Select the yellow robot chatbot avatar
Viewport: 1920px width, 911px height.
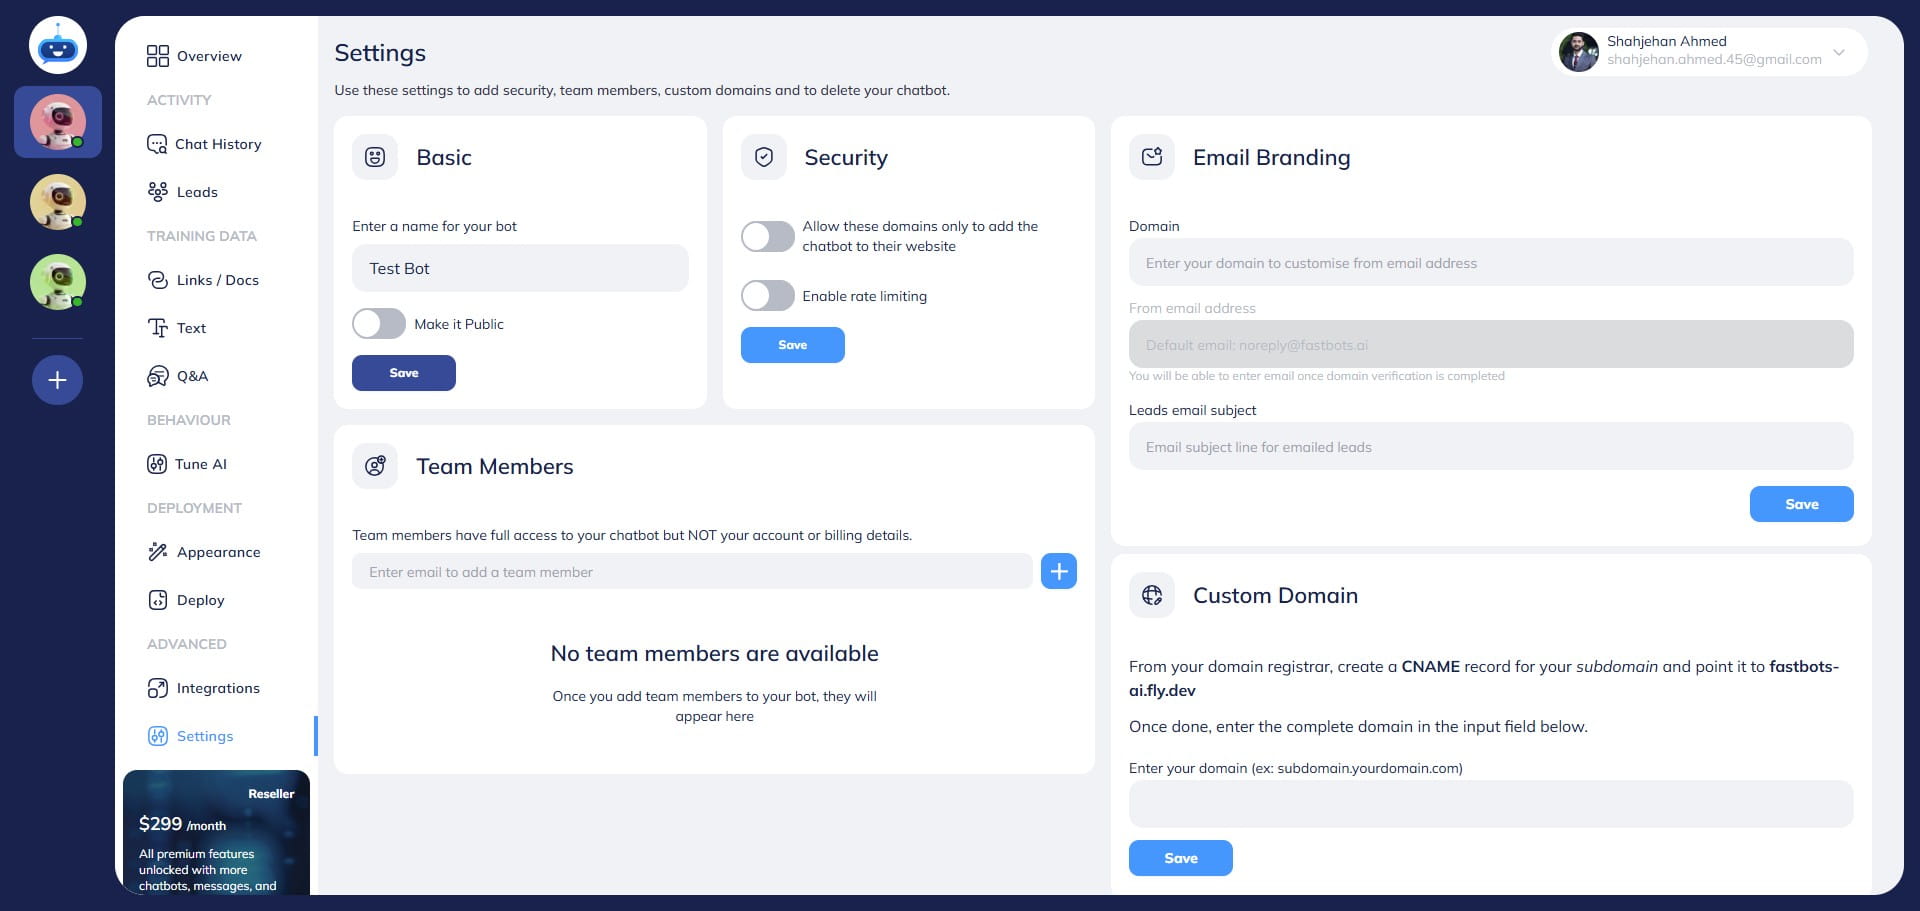[x=58, y=202]
